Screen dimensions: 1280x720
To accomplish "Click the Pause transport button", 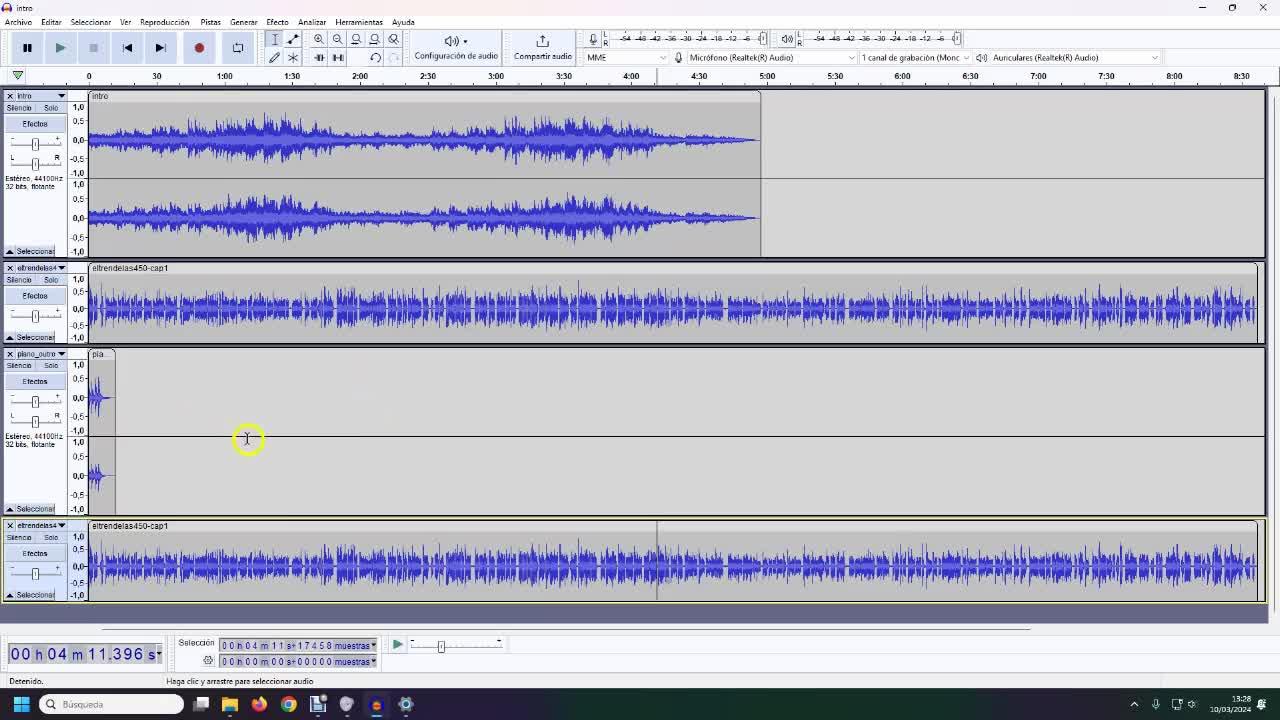I will coord(27,48).
